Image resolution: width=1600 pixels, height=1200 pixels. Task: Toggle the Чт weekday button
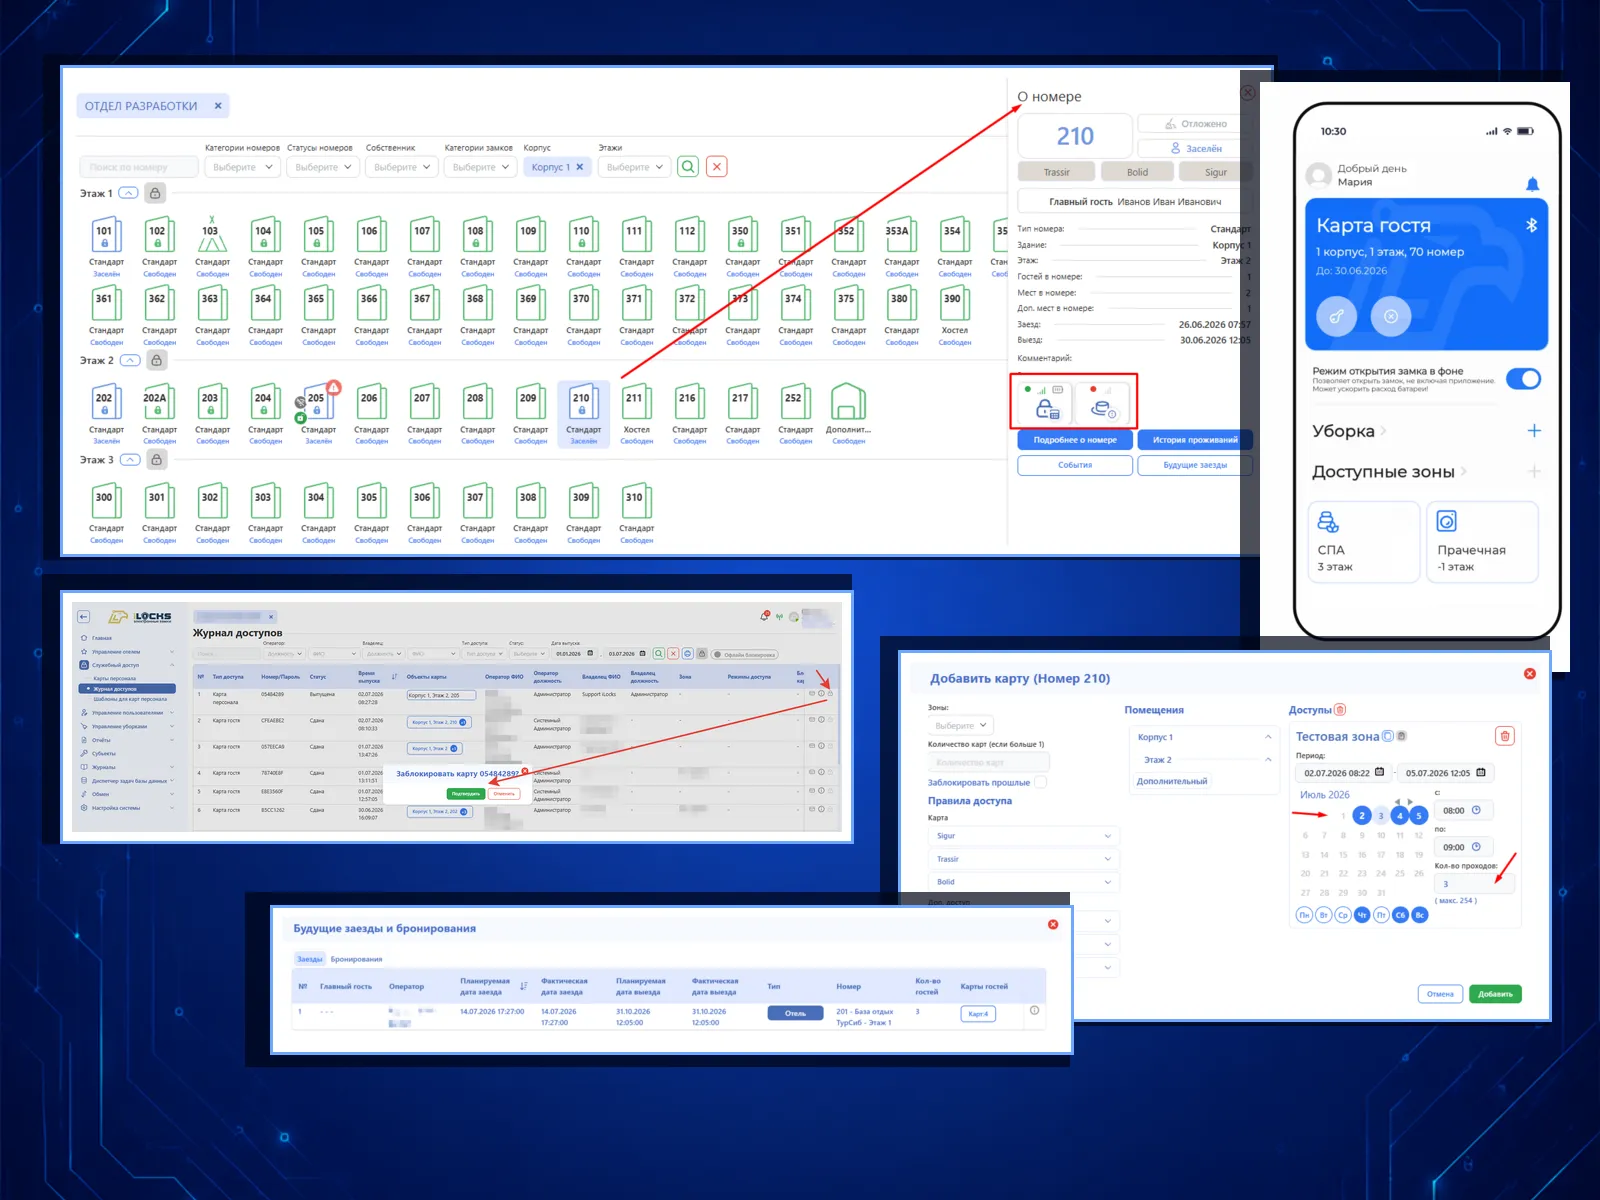1362,915
